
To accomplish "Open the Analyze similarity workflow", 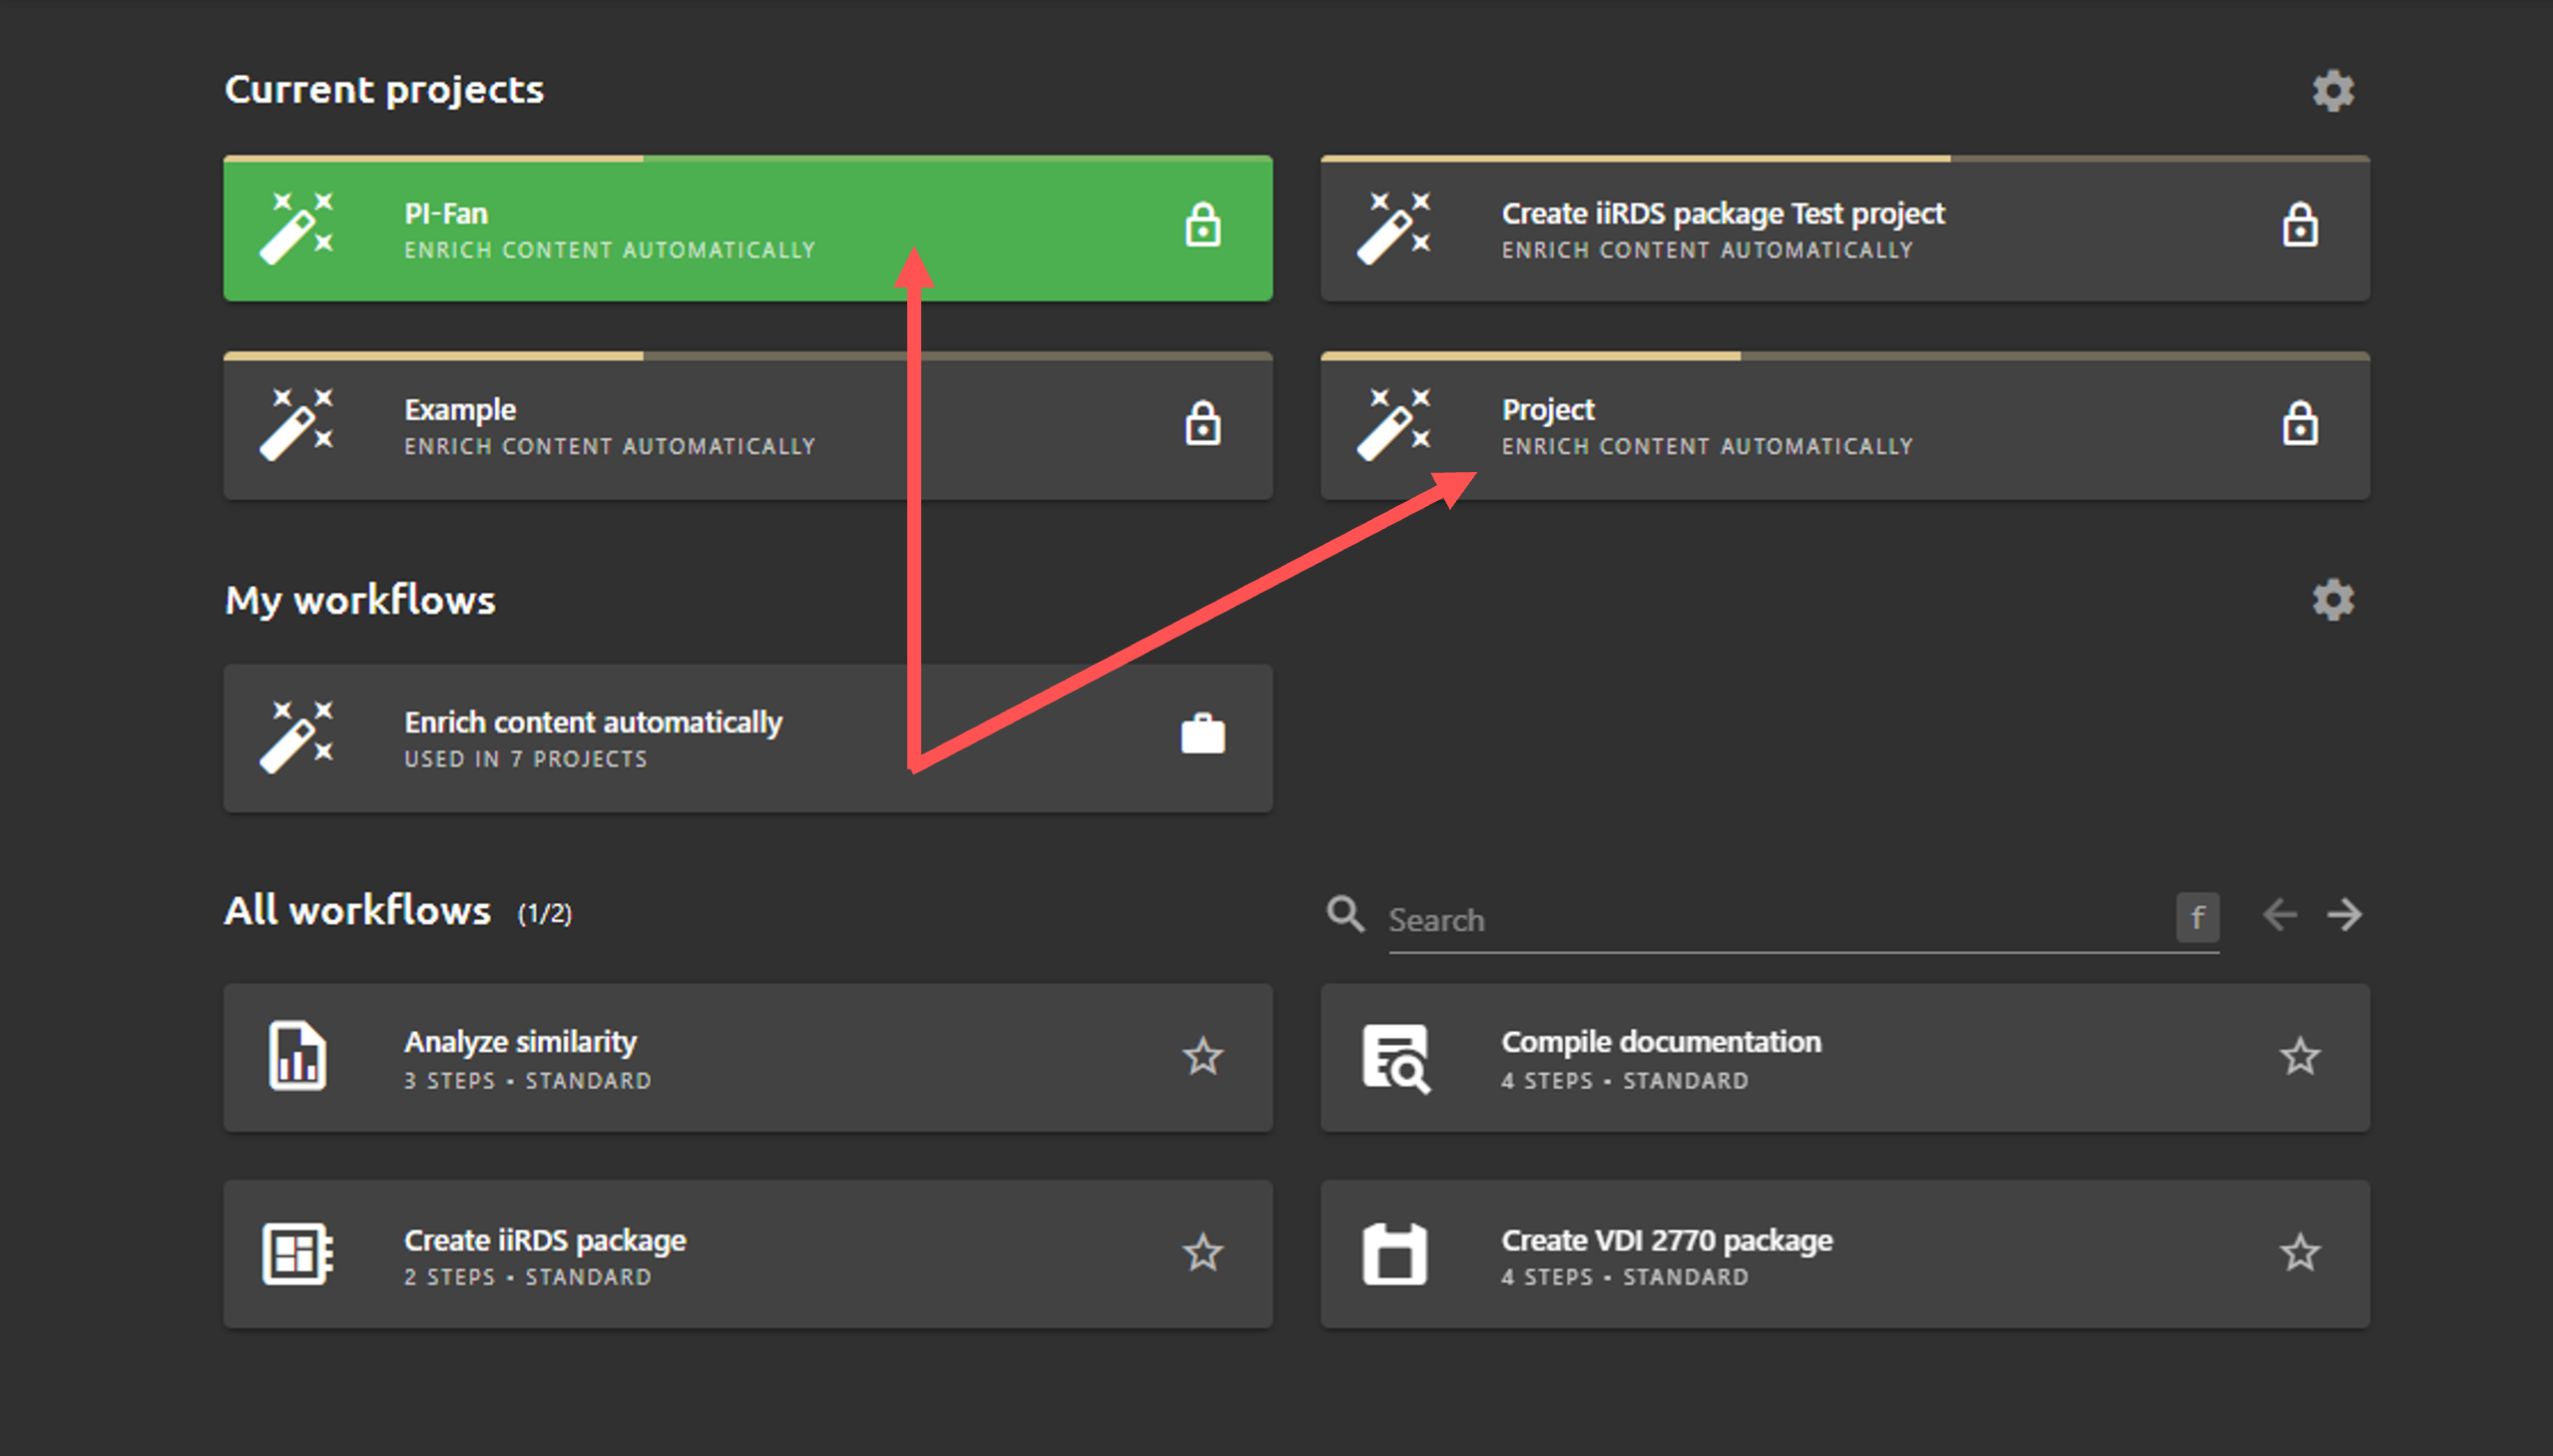I will pos(747,1058).
